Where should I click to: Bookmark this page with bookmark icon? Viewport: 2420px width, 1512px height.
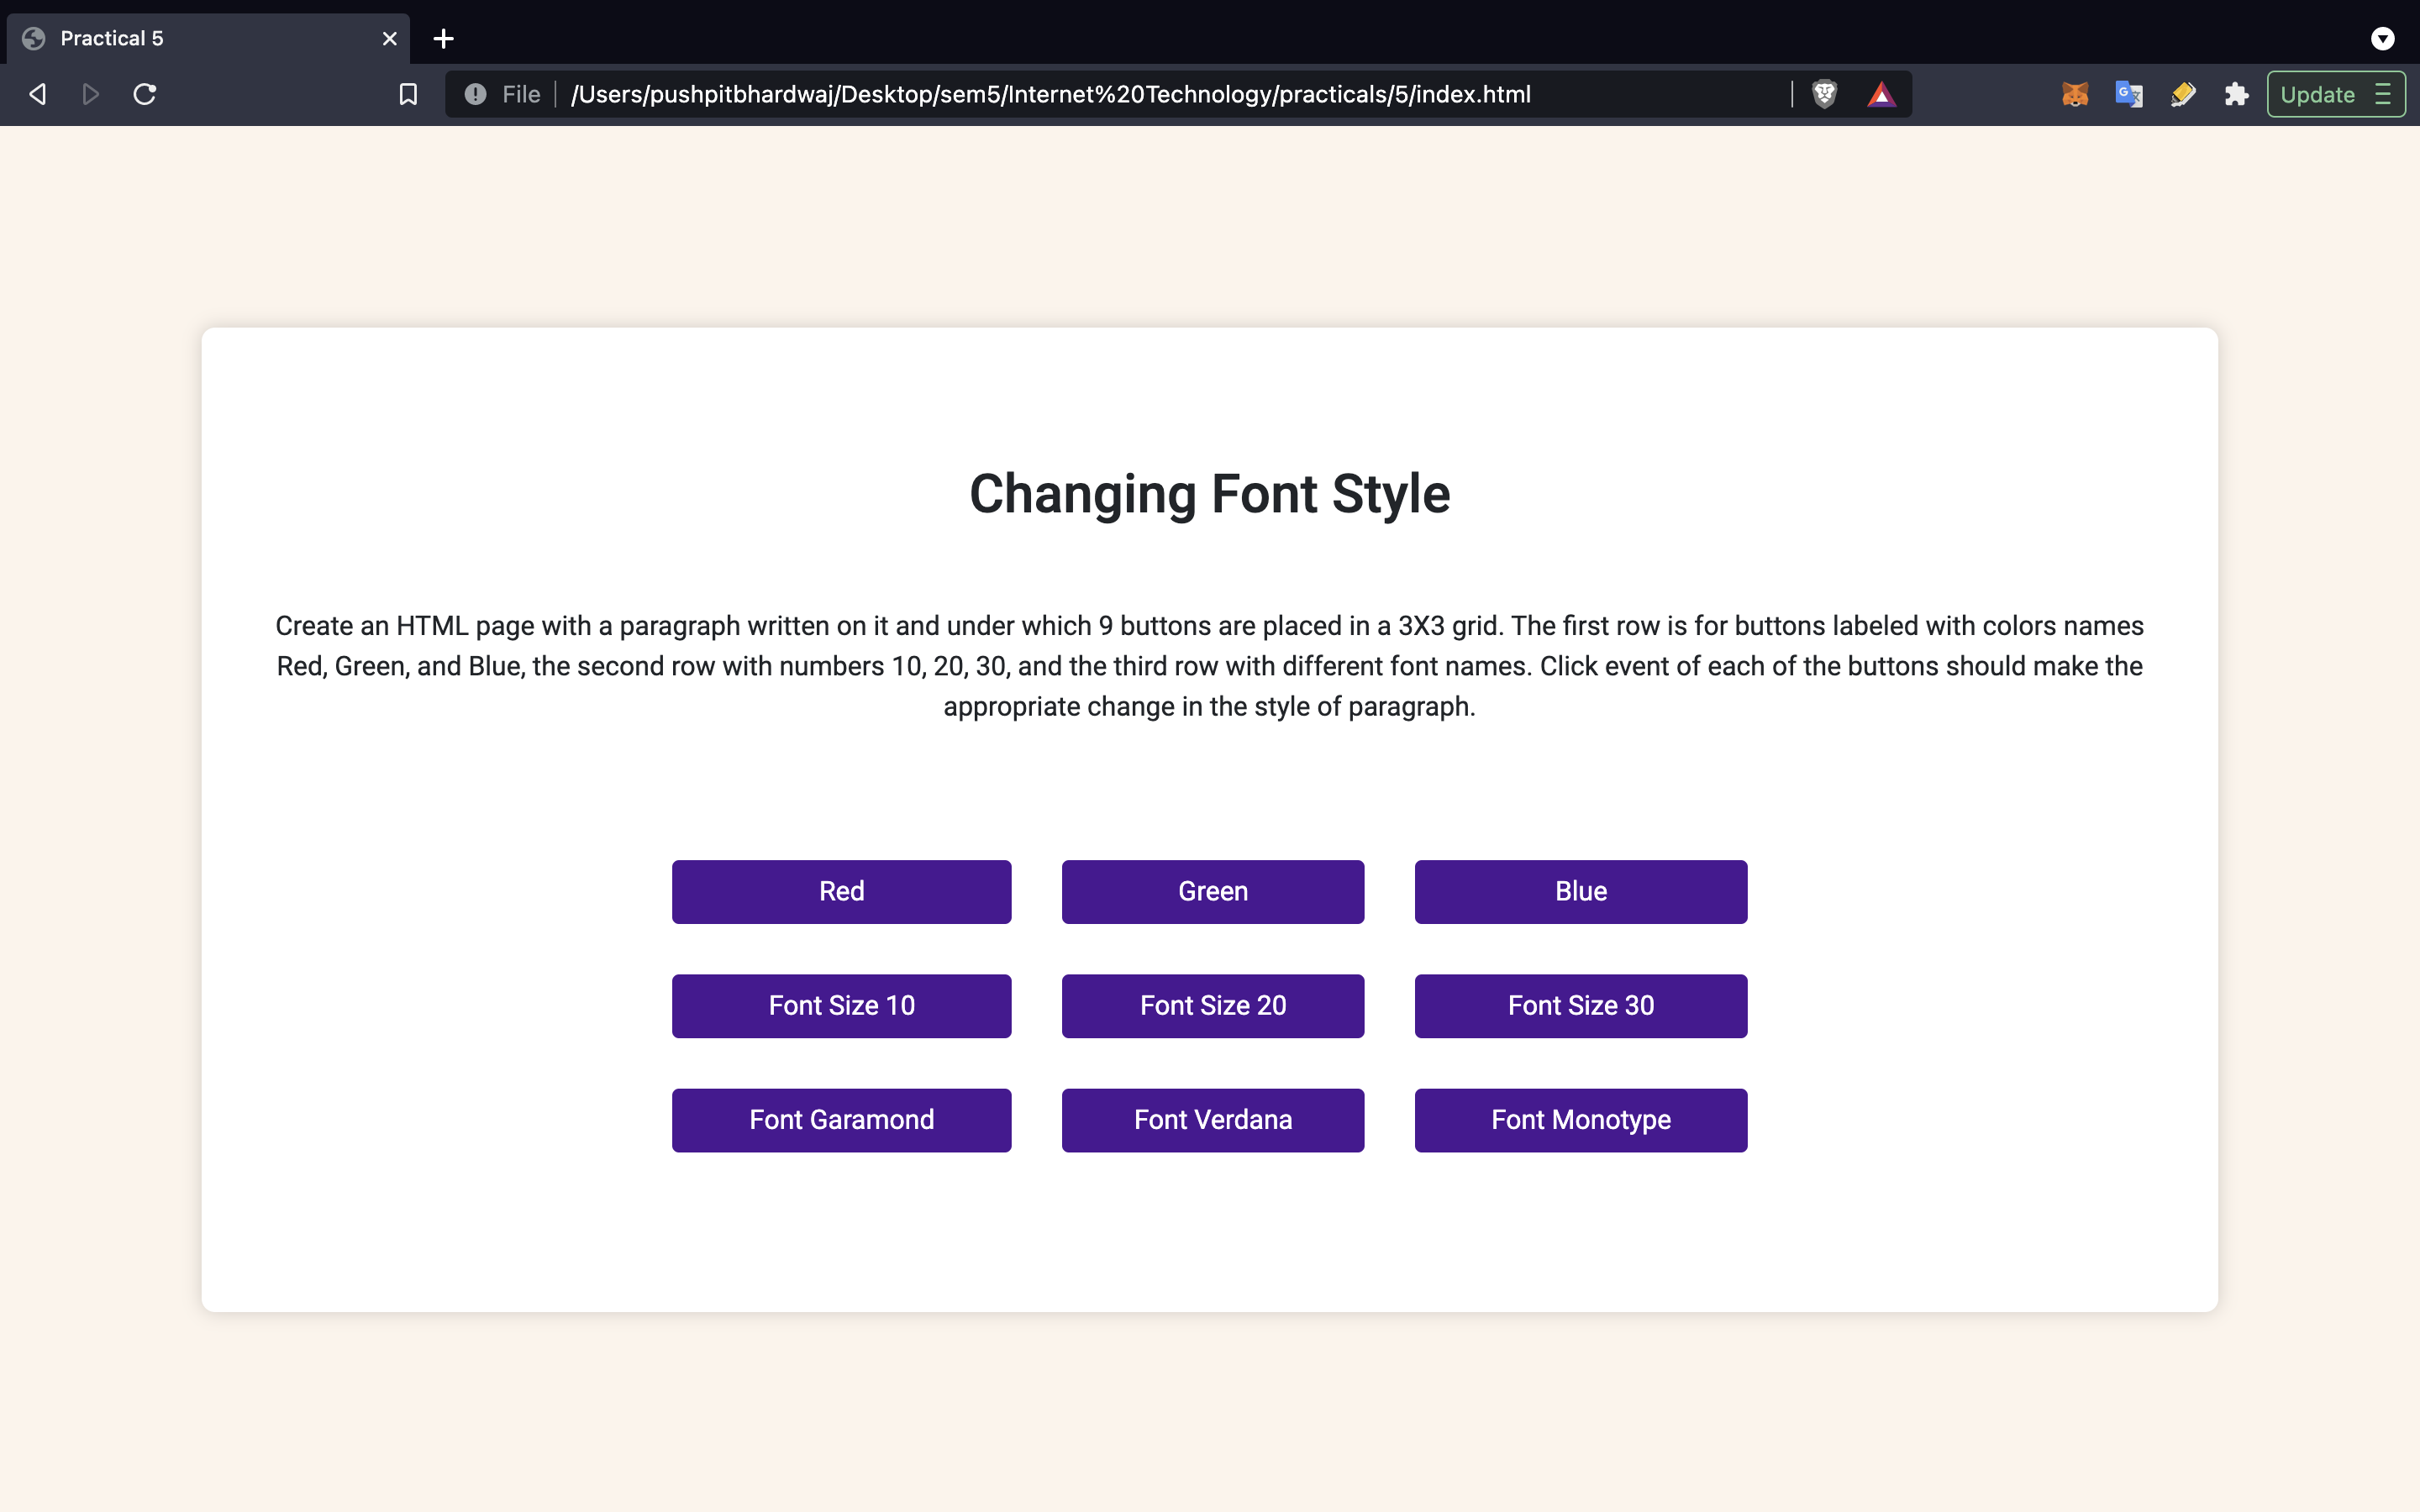click(408, 94)
